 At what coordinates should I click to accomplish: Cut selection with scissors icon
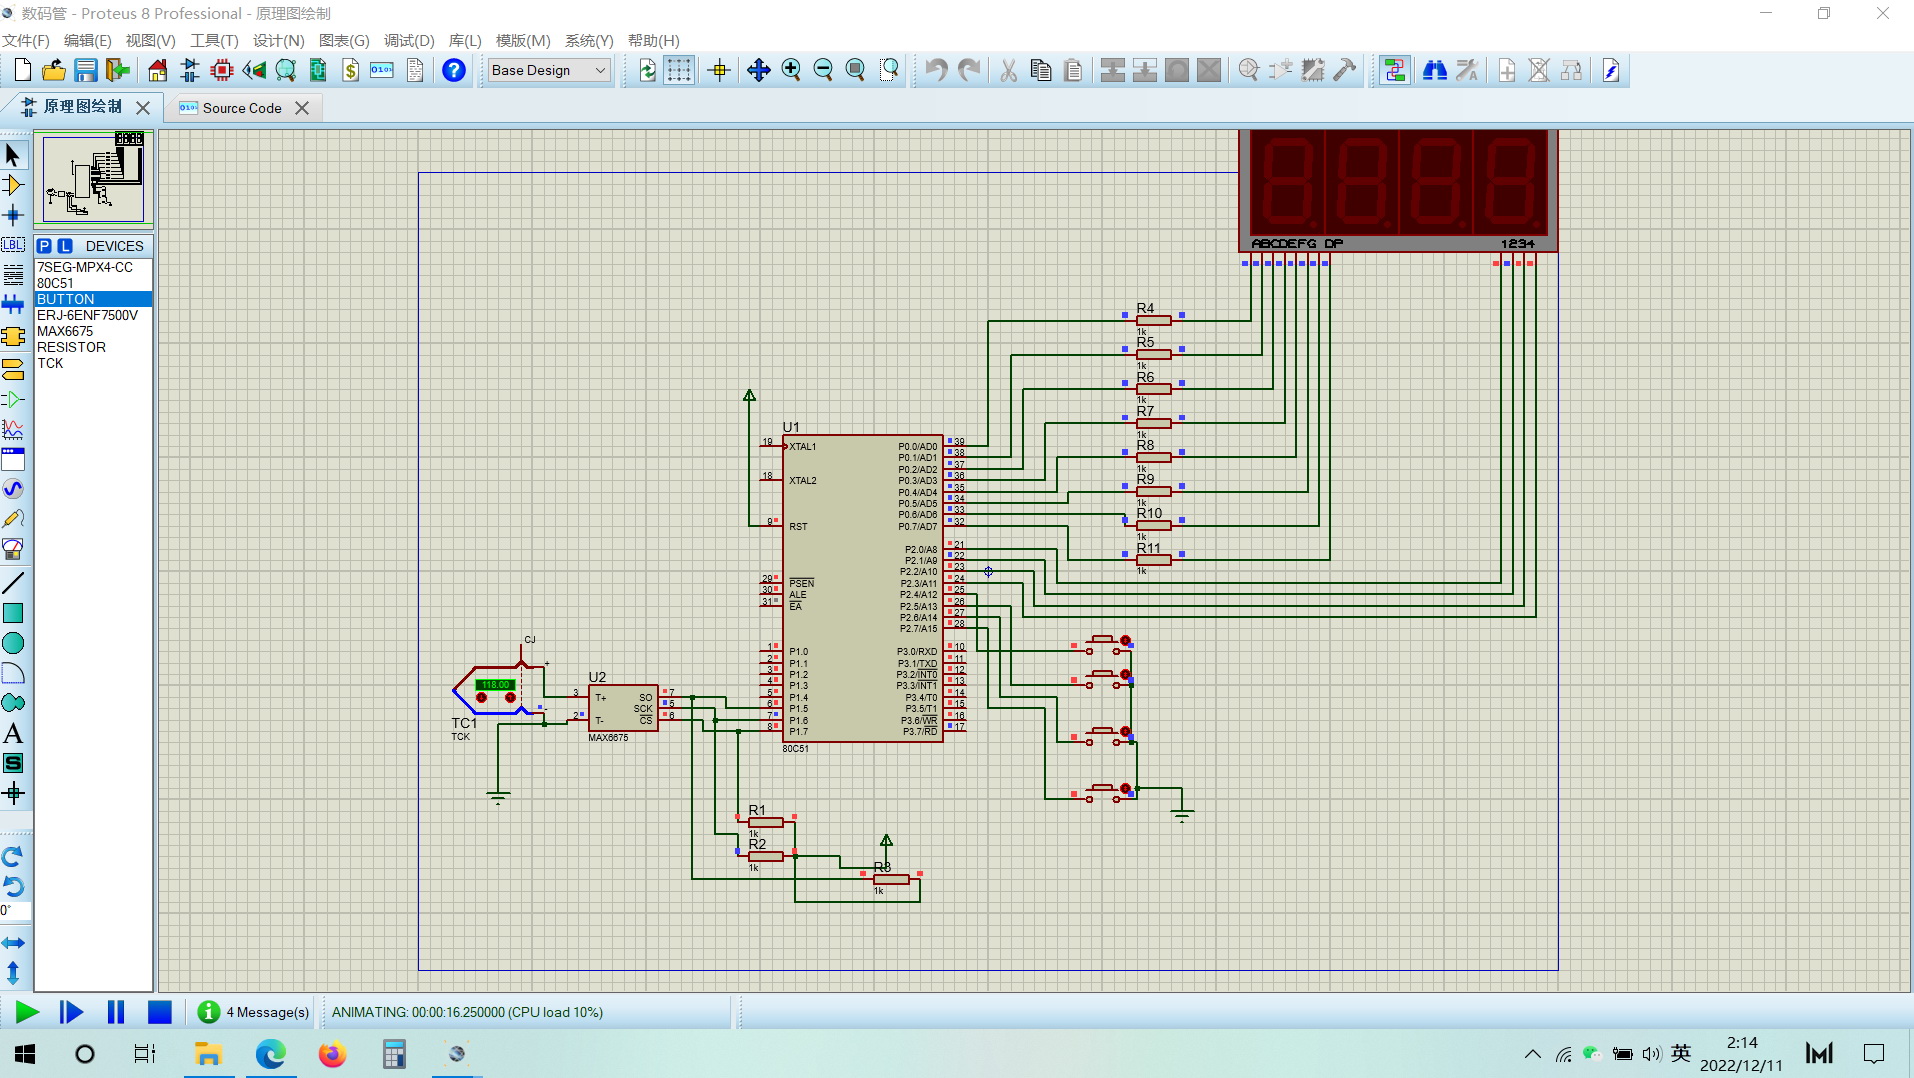tap(1008, 70)
